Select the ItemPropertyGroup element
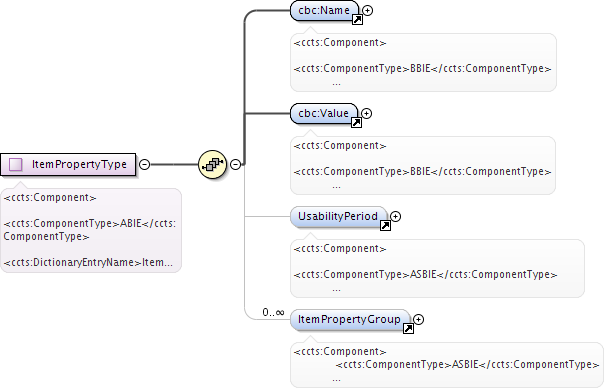The height and width of the screenshot is (391, 611). 350,320
